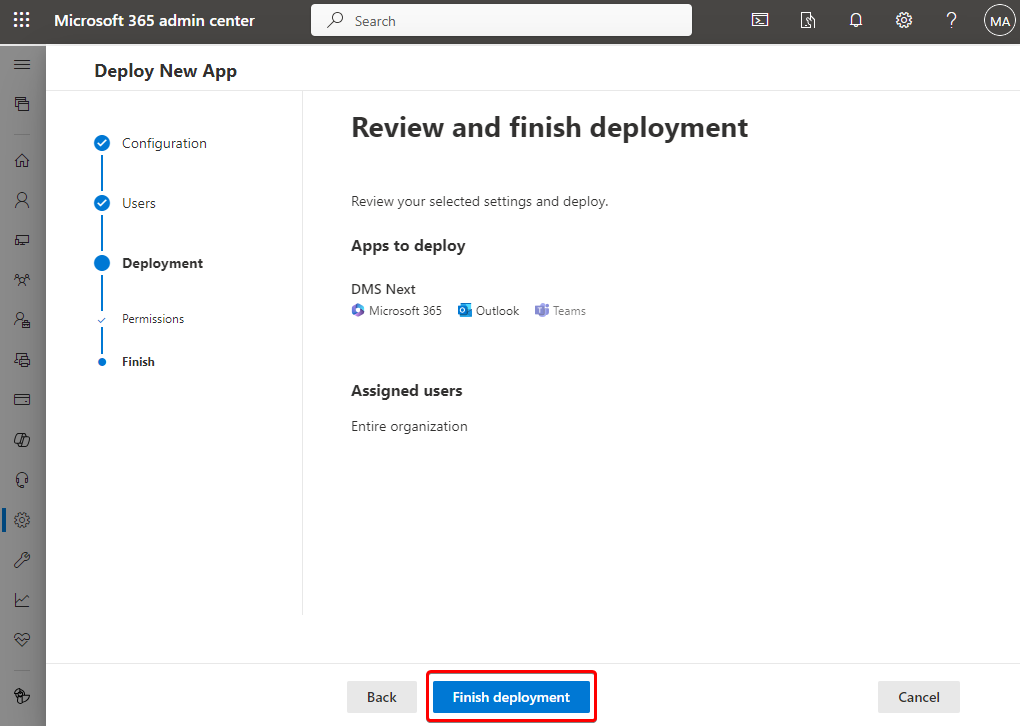Open the Support headset icon in sidebar

pos(22,480)
